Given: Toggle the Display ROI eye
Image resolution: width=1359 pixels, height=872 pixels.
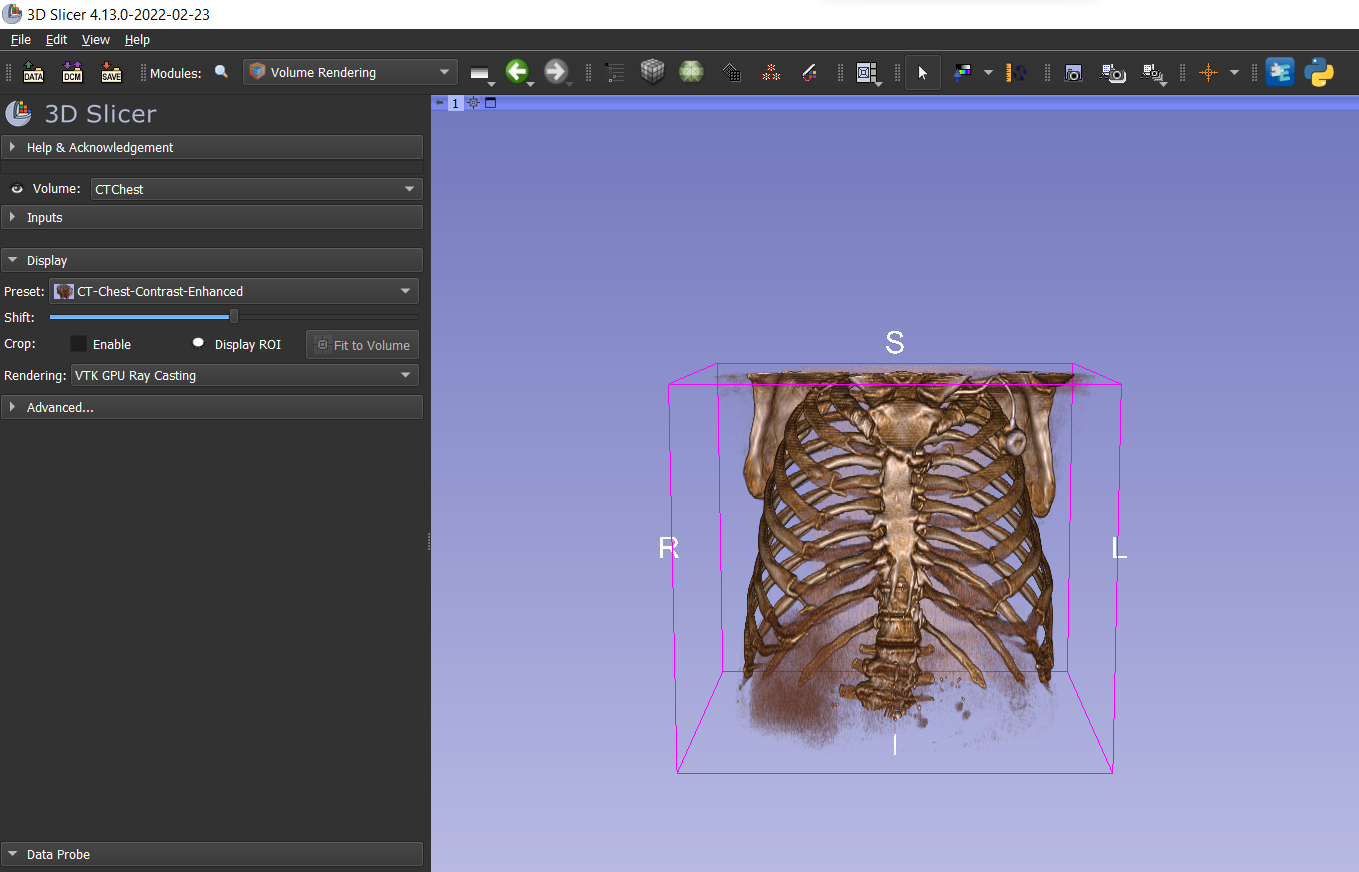Looking at the screenshot, I should 199,343.
